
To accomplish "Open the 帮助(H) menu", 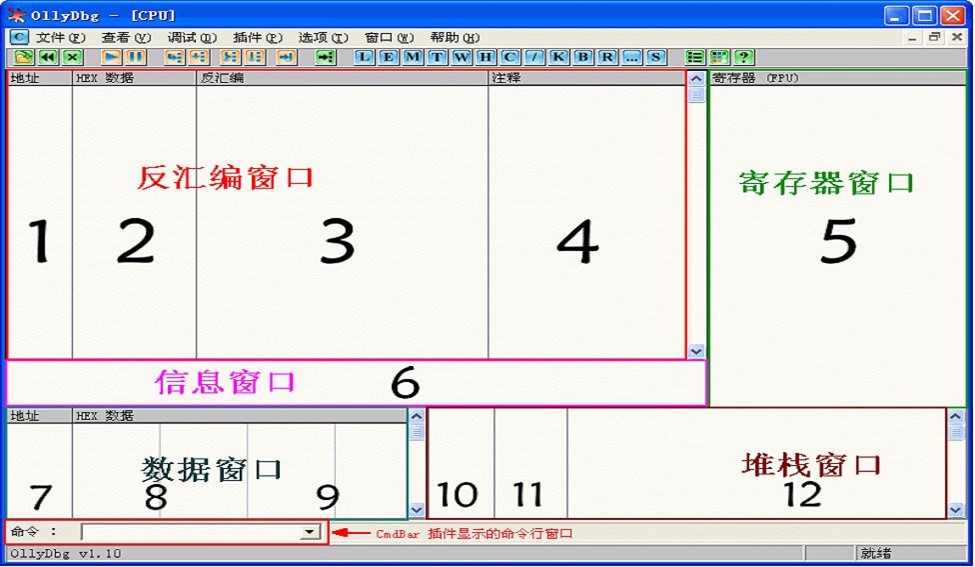I will pos(455,38).
